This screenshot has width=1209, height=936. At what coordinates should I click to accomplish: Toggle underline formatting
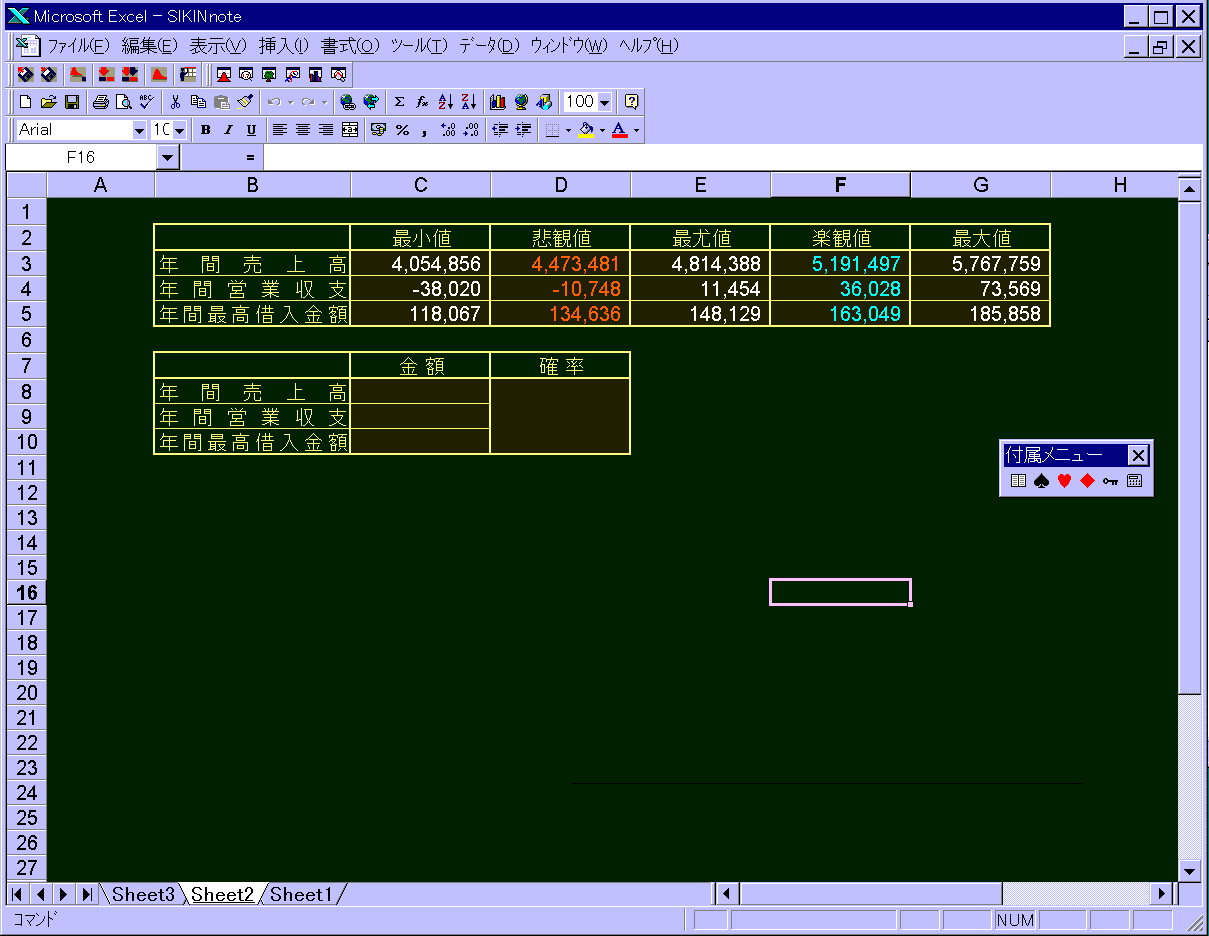tap(251, 130)
